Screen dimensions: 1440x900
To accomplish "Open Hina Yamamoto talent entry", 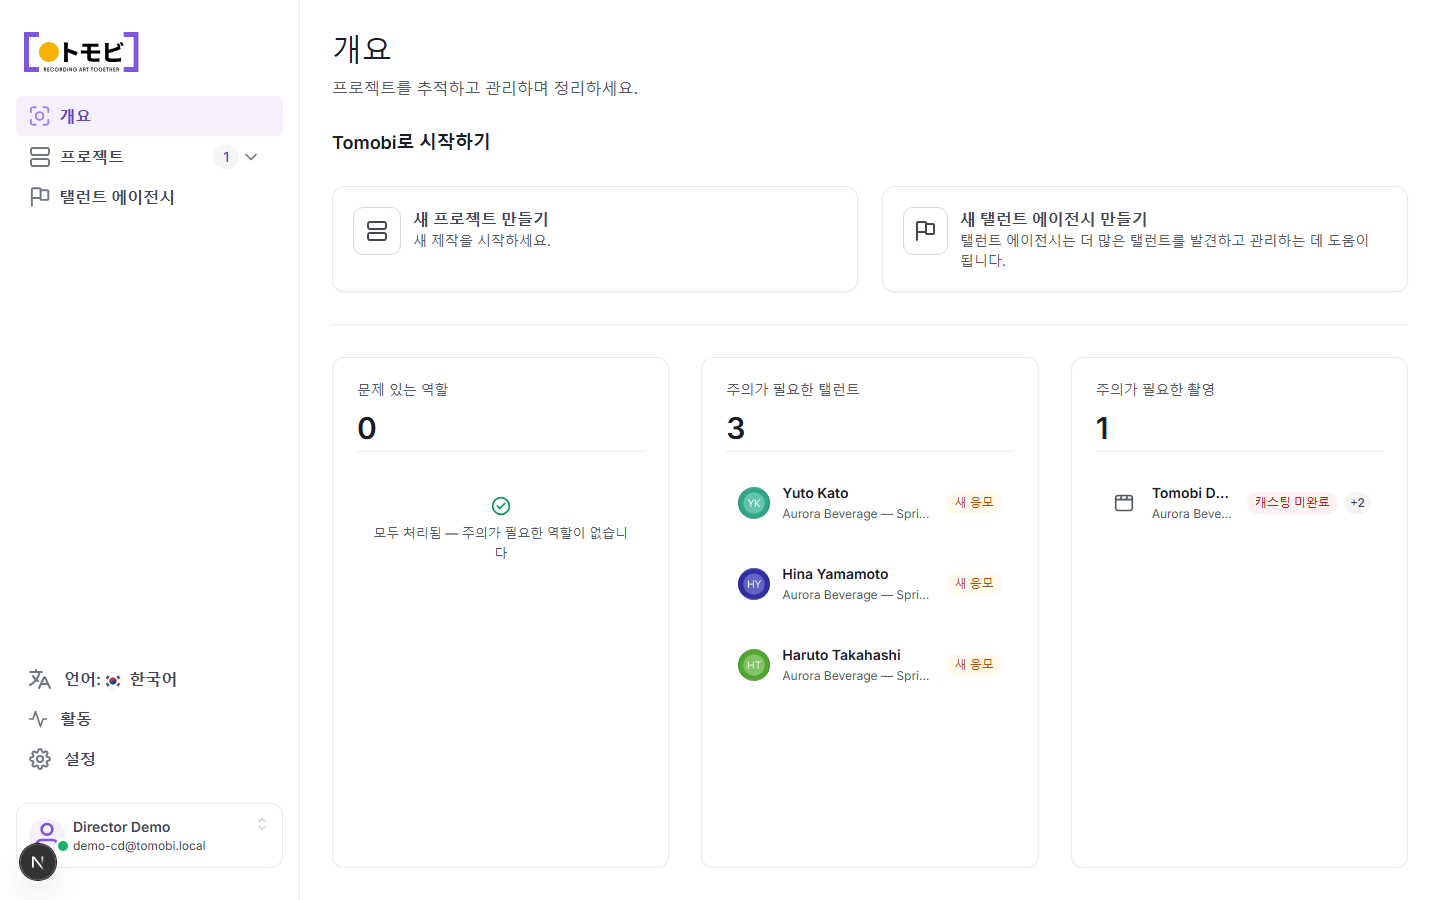I will point(870,584).
